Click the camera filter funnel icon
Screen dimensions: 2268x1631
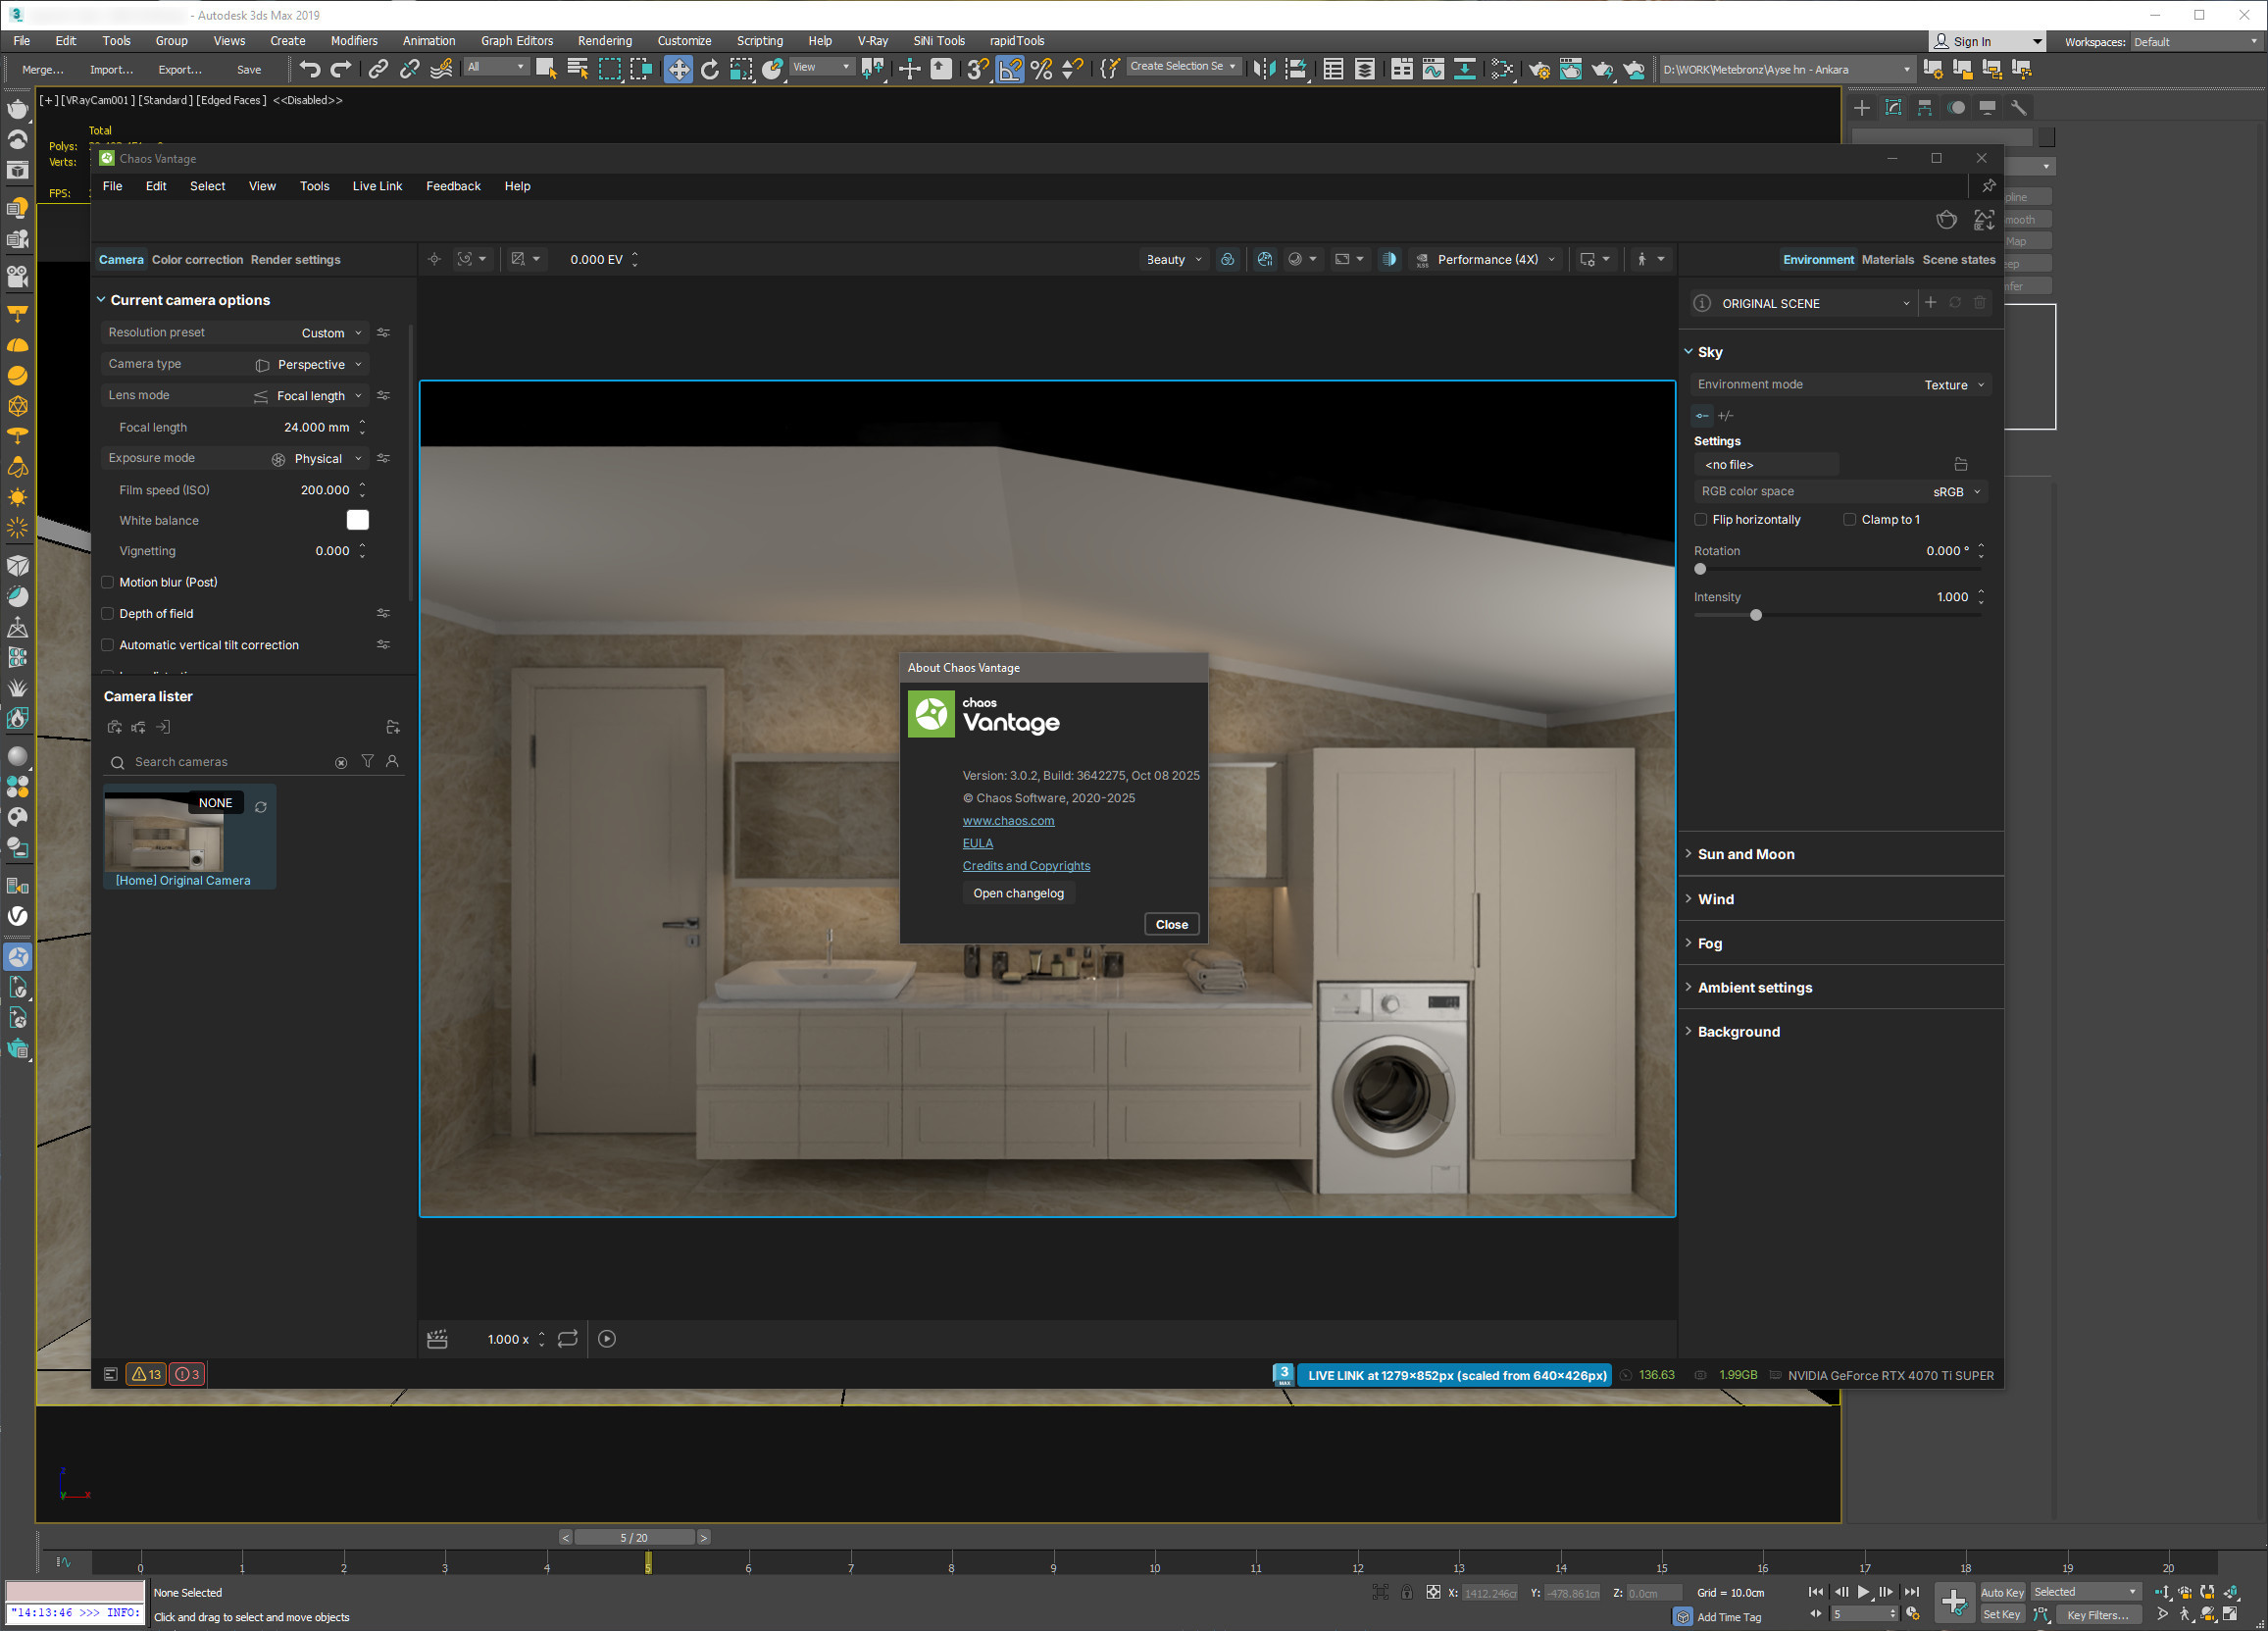[x=367, y=761]
